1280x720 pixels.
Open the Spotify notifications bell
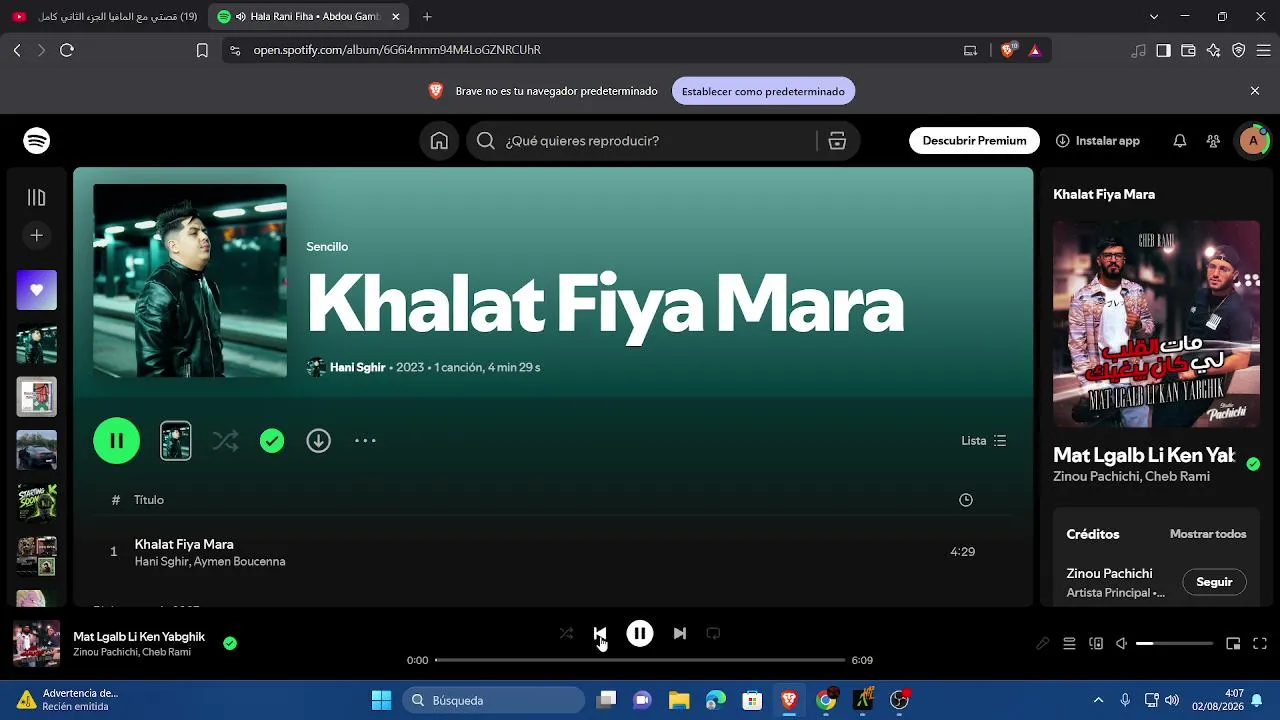(x=1180, y=141)
